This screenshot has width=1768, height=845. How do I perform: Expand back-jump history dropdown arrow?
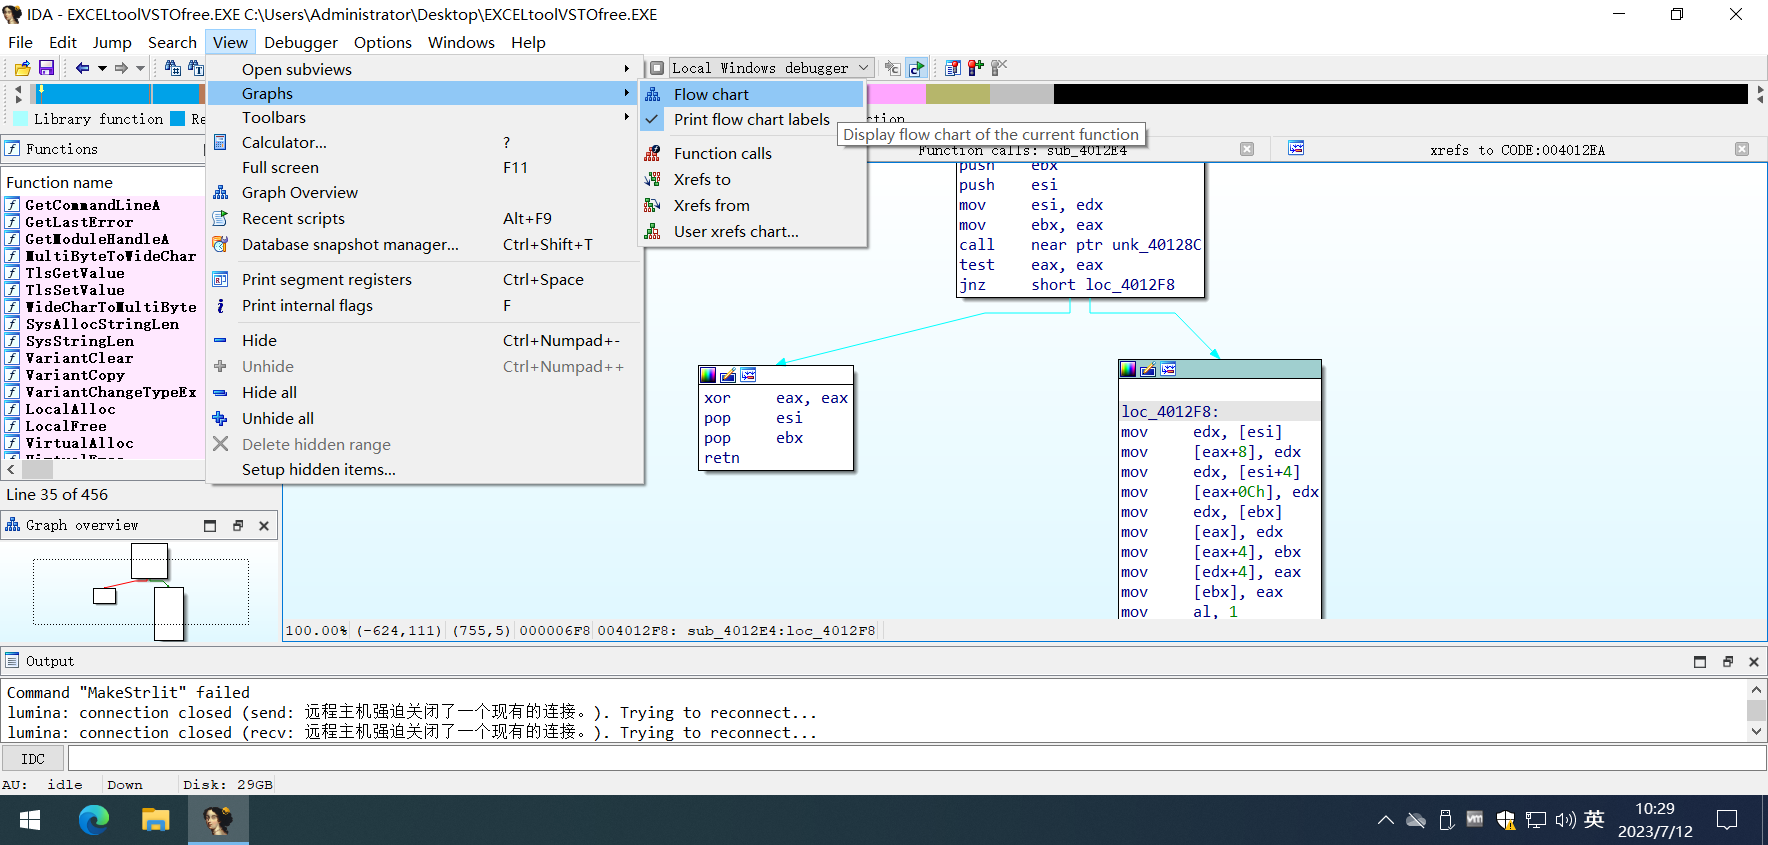[102, 68]
